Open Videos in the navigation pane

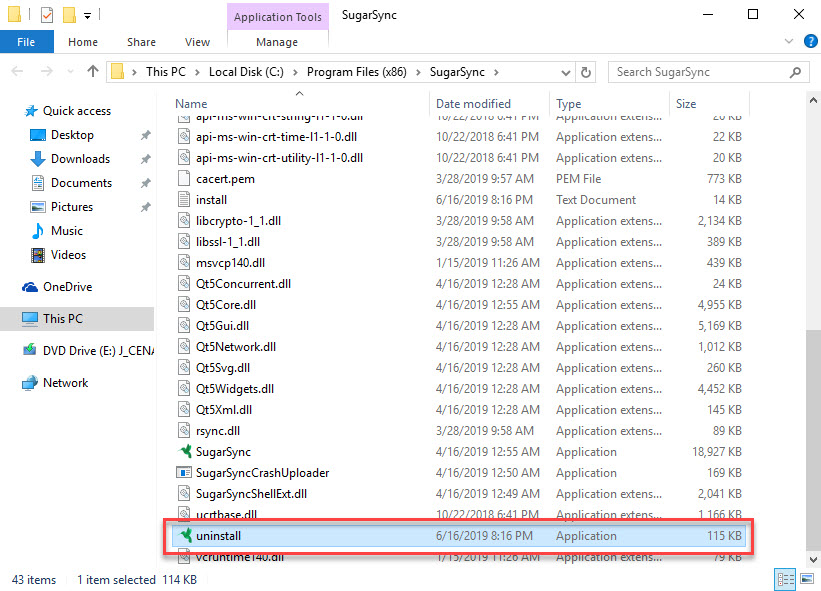click(68, 255)
